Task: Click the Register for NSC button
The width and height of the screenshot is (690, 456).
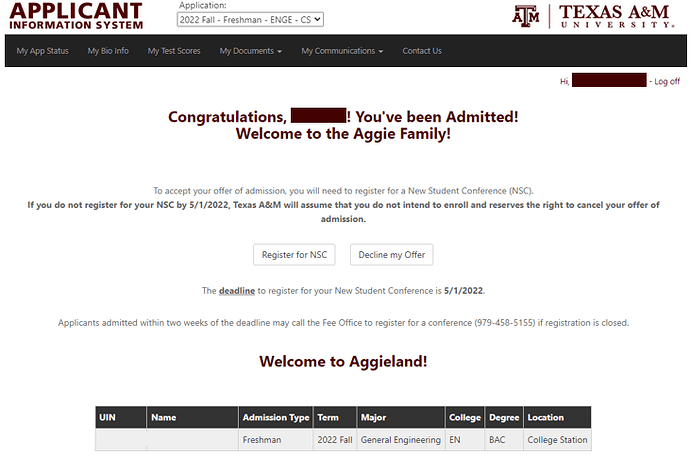Action: tap(294, 255)
